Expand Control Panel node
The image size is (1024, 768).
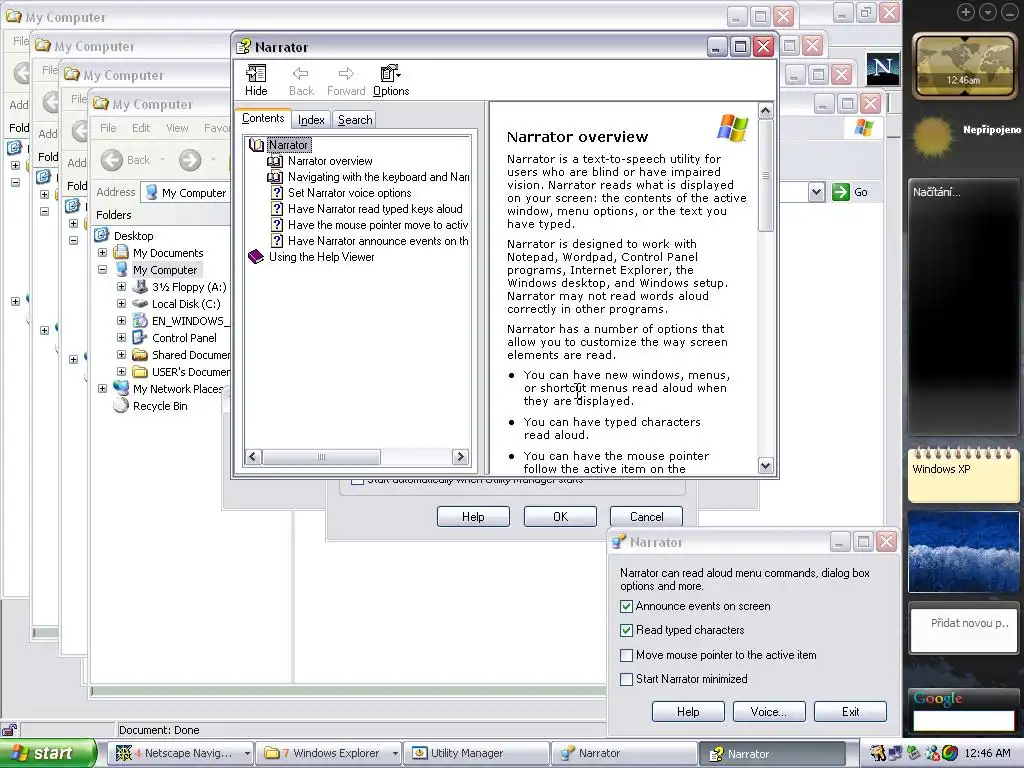121,338
